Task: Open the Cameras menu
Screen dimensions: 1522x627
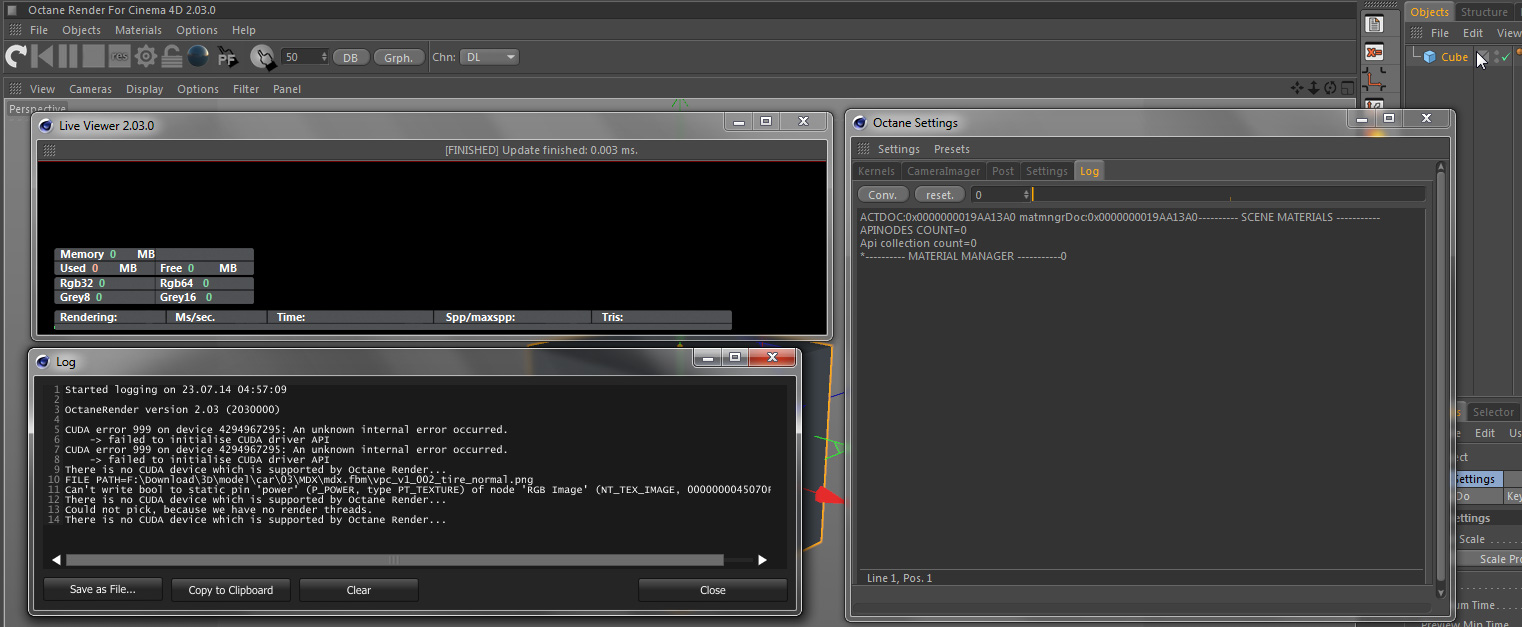Action: 90,89
